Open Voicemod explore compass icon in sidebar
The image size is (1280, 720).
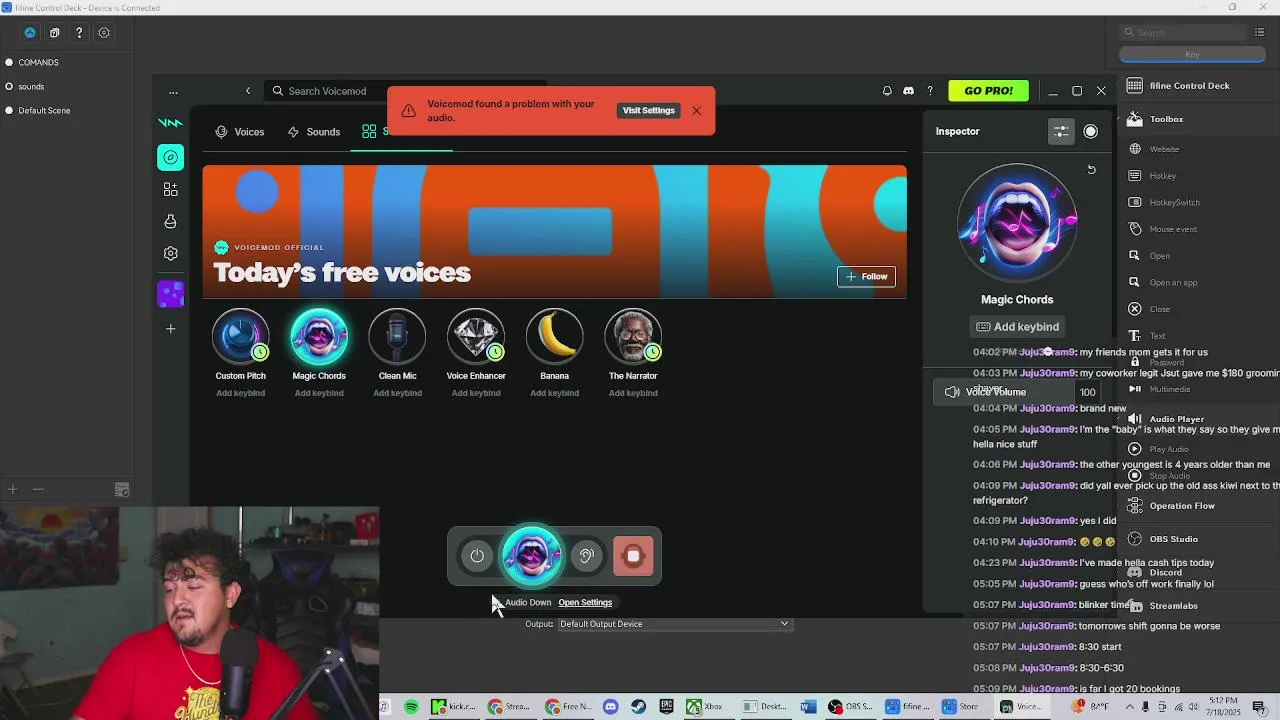coord(170,157)
